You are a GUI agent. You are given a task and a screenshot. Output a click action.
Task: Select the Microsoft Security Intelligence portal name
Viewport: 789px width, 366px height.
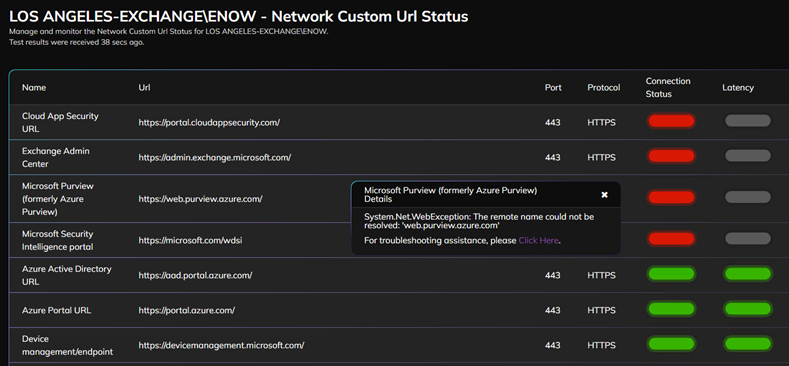coord(58,241)
